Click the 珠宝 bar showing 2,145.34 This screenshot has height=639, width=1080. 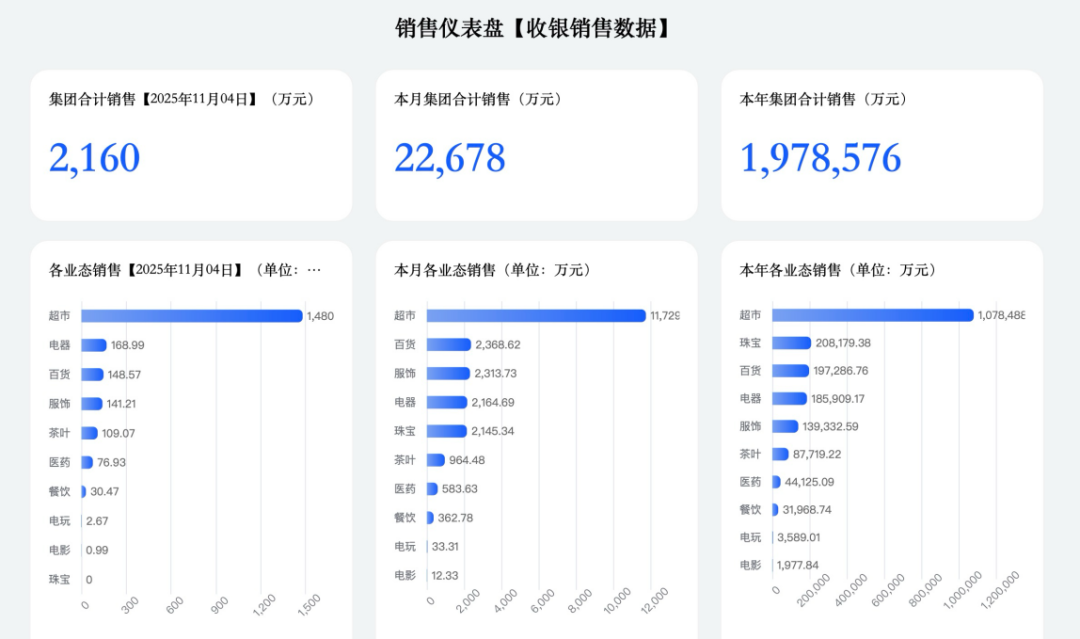pyautogui.click(x=447, y=431)
